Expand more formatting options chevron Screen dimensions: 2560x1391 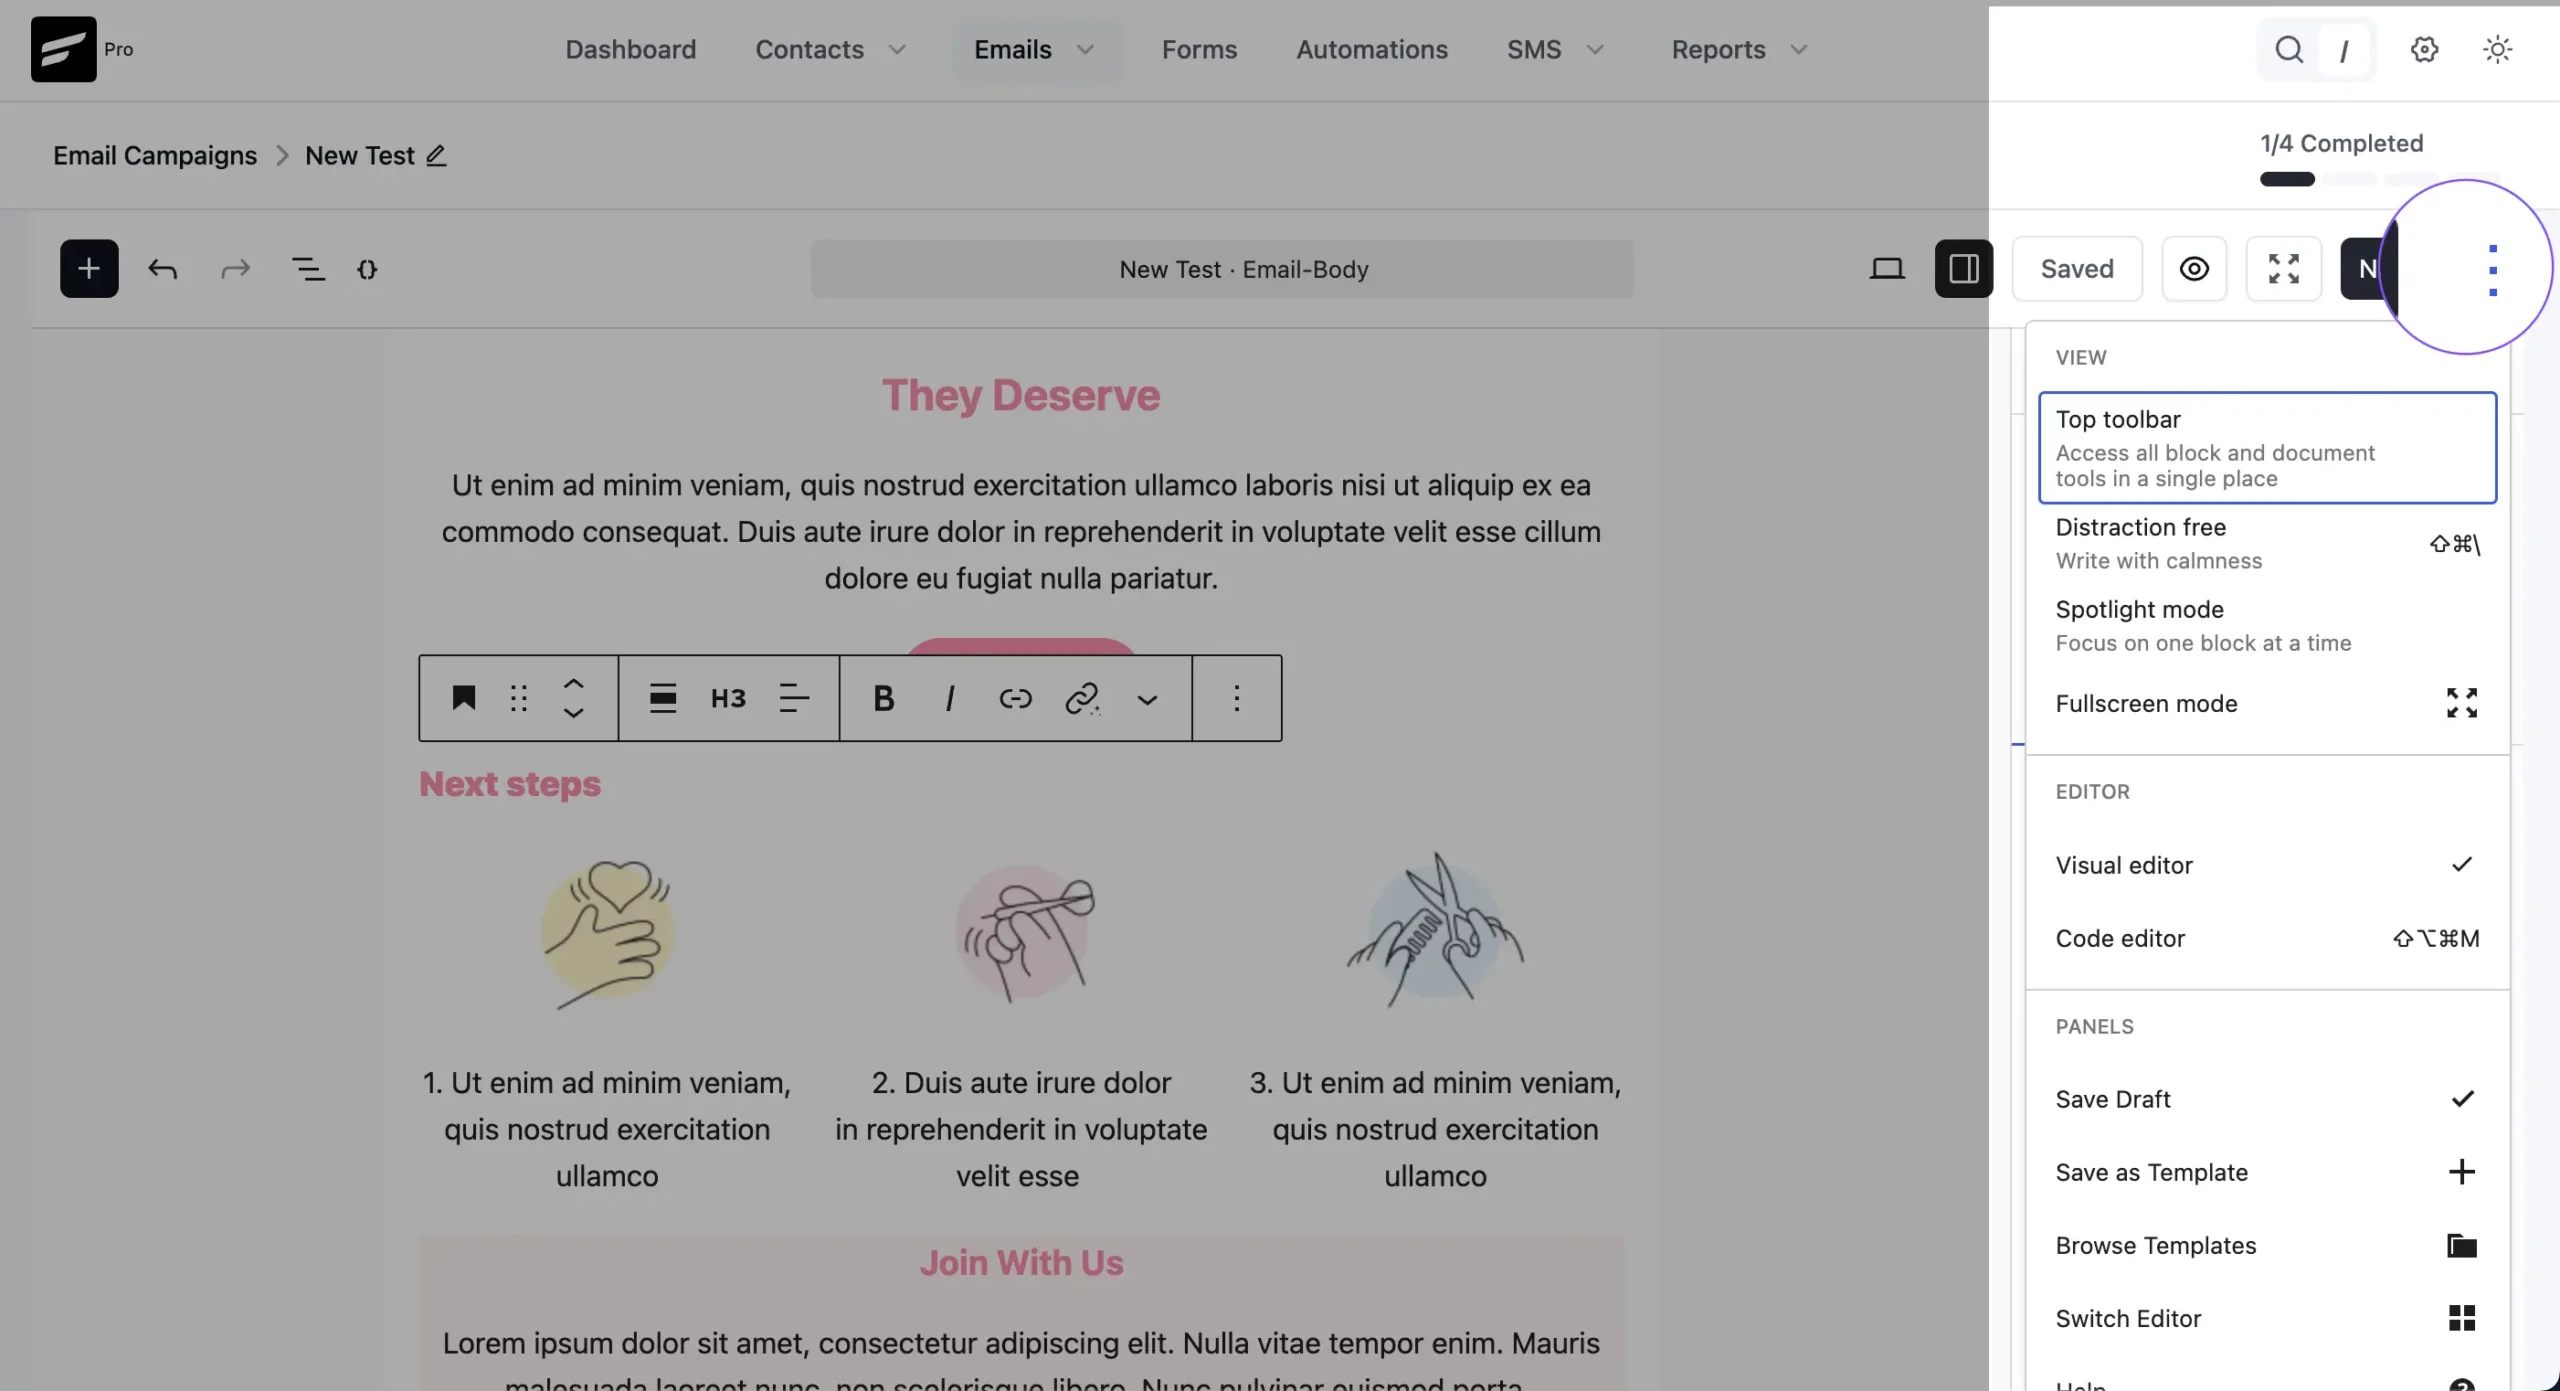1147,699
